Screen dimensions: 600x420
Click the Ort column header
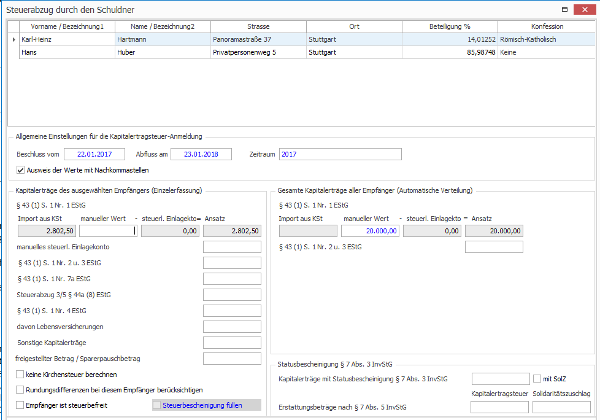pyautogui.click(x=354, y=26)
